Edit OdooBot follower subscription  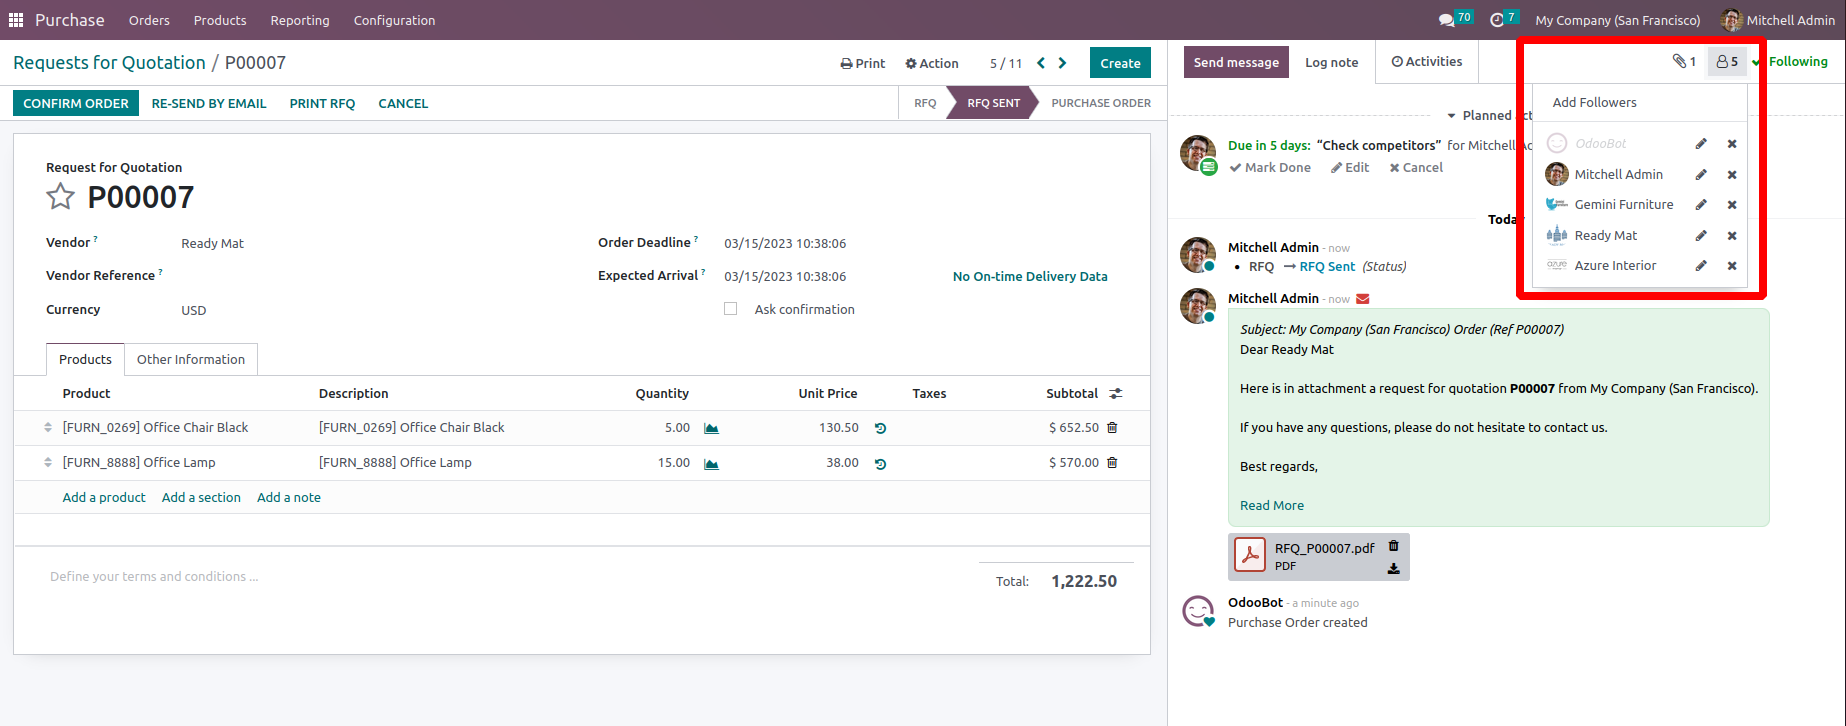[1701, 144]
